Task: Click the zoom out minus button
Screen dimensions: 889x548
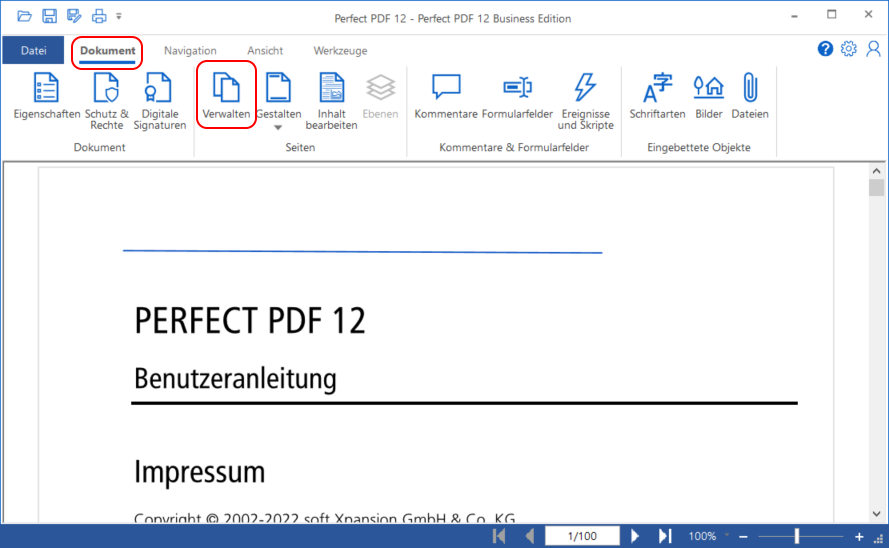Action: point(743,536)
